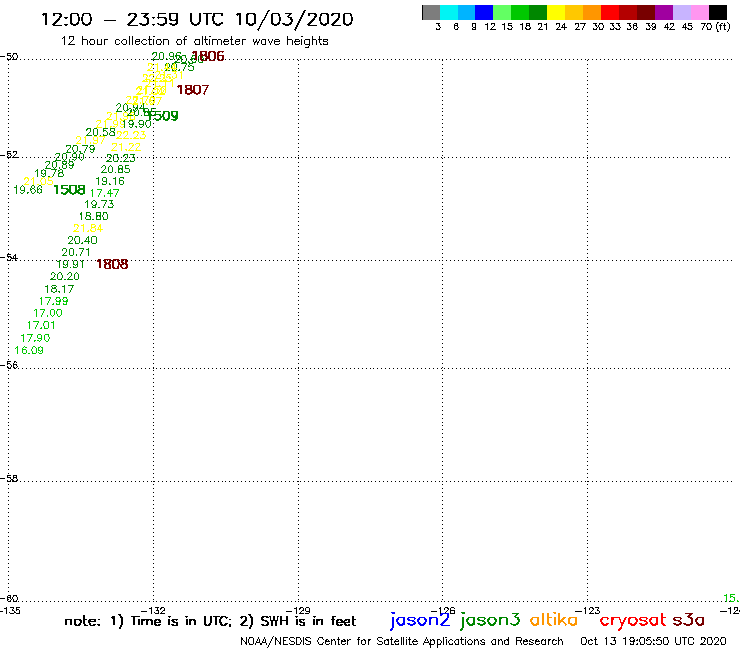Select the 20.20 wave height value
This screenshot has height=650, width=740.
pos(65,277)
